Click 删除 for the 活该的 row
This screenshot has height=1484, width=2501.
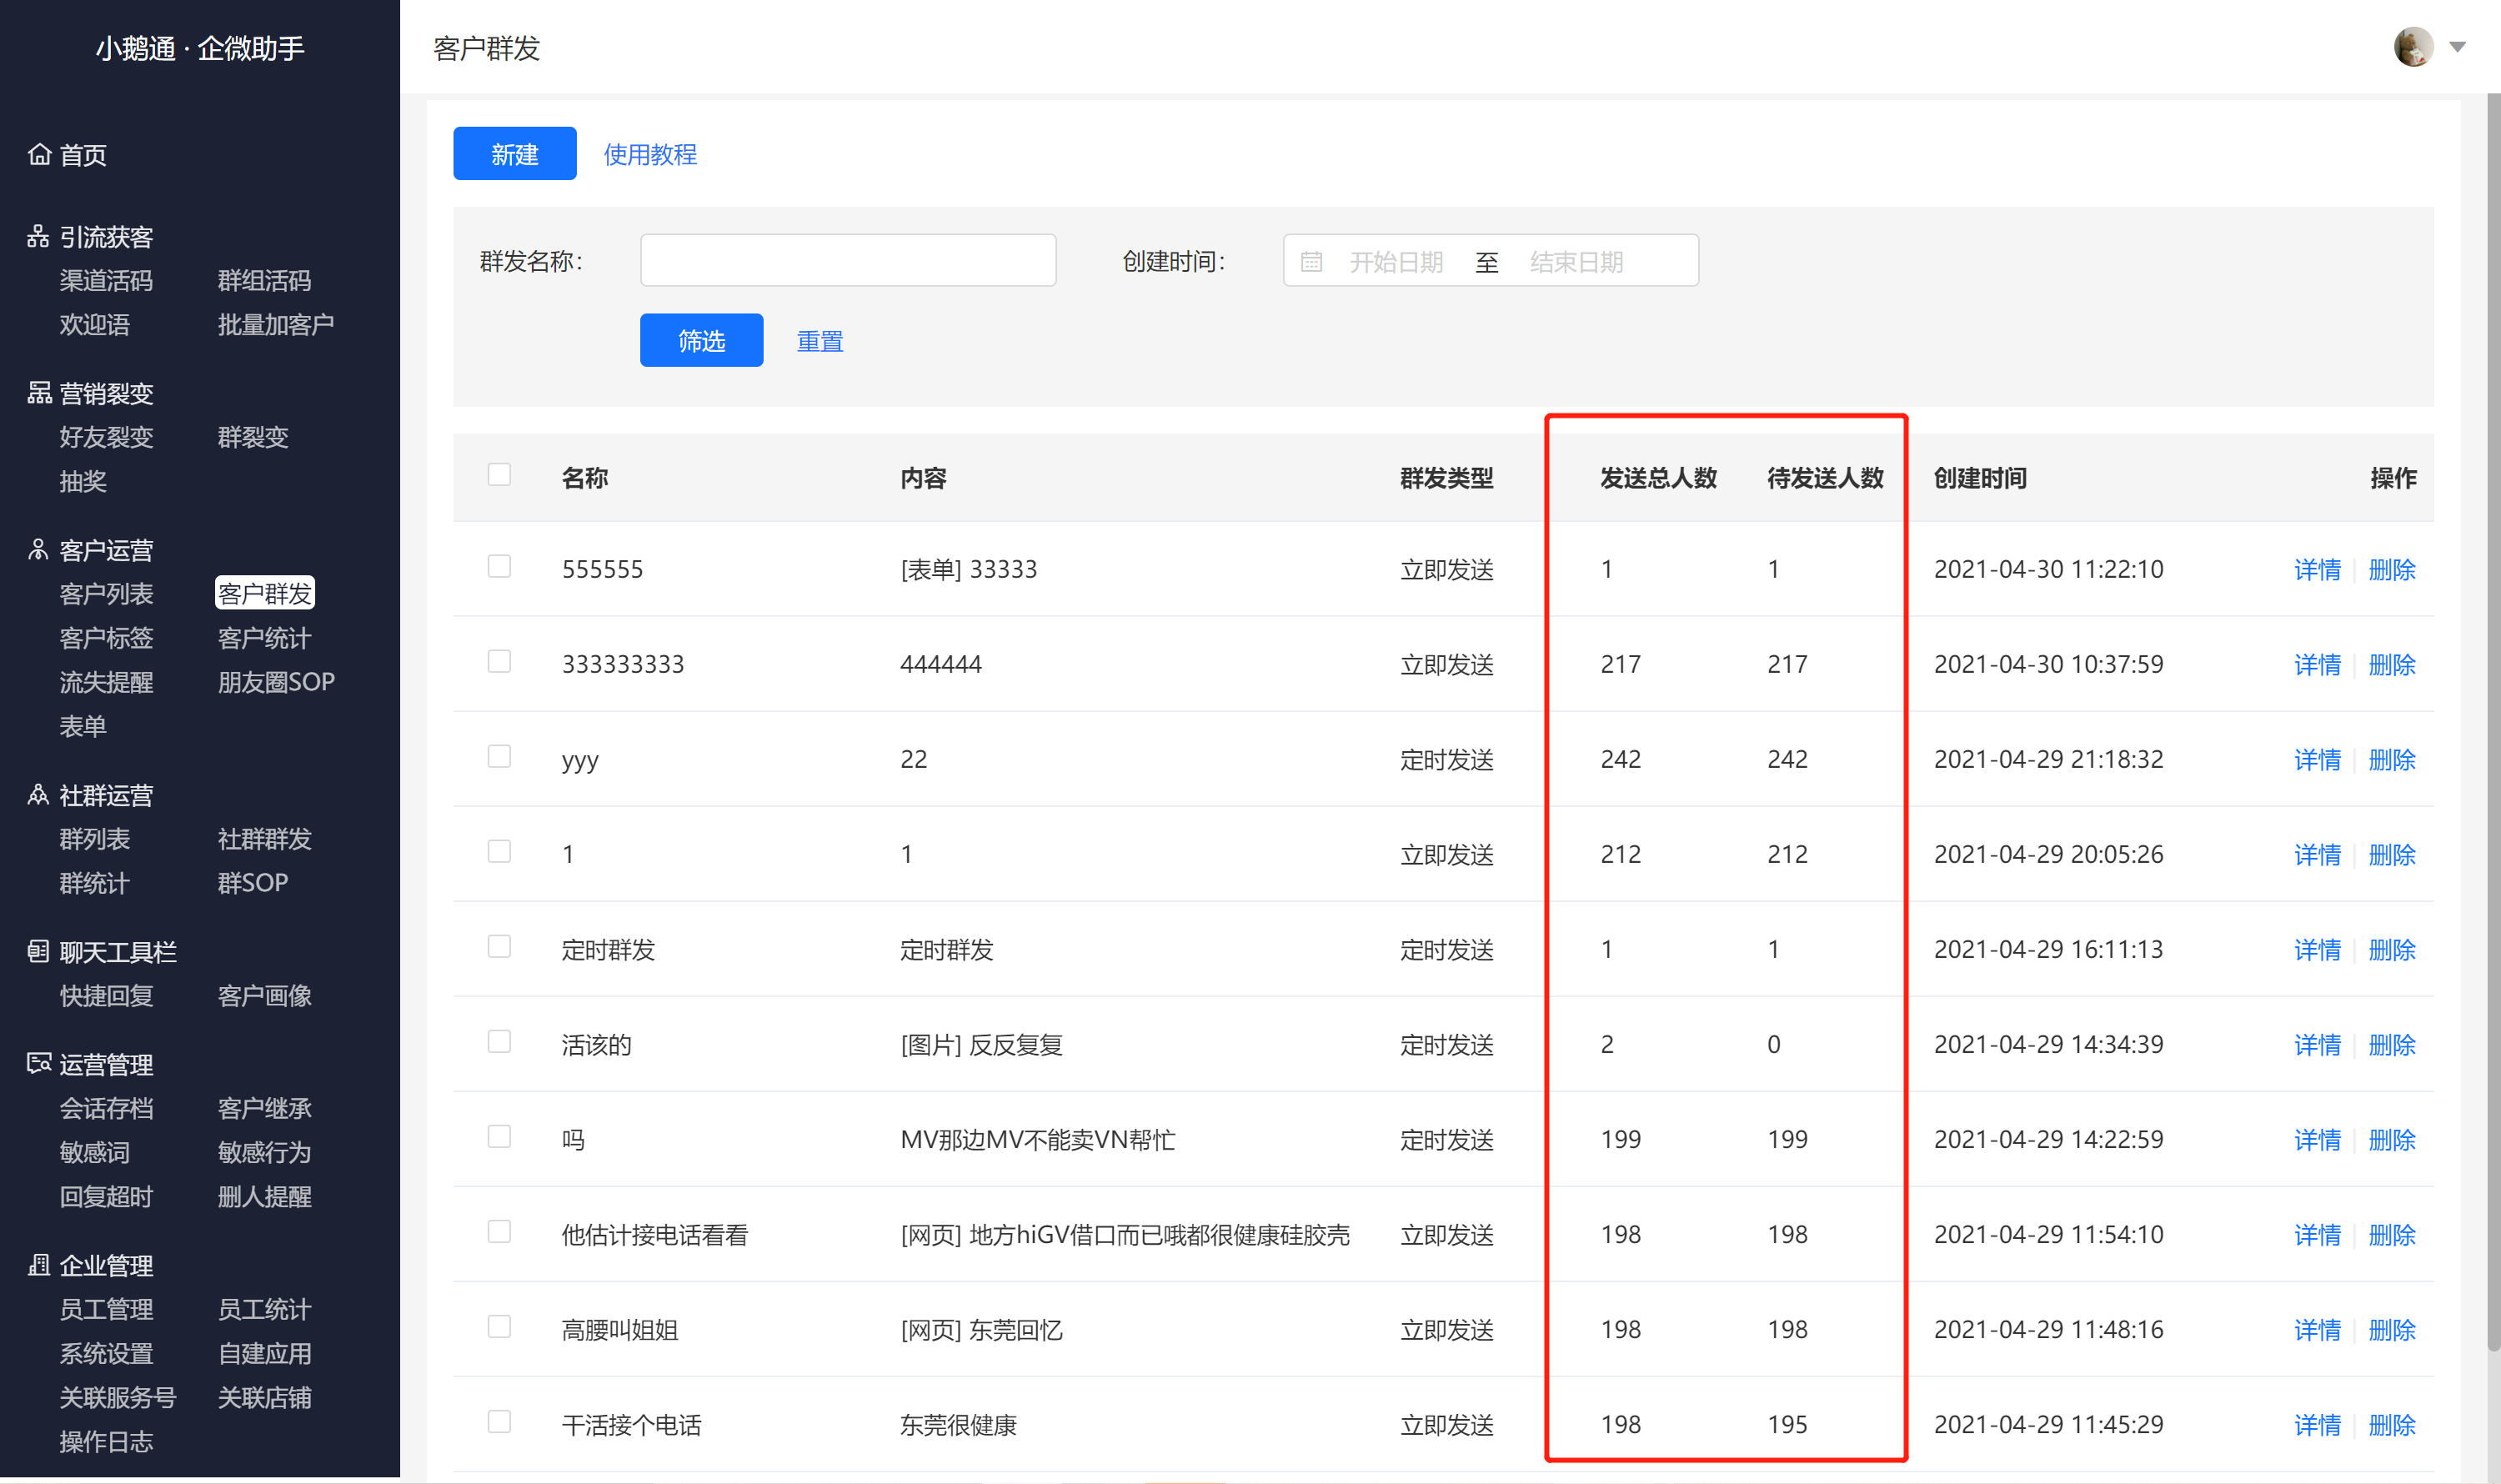point(2392,1044)
